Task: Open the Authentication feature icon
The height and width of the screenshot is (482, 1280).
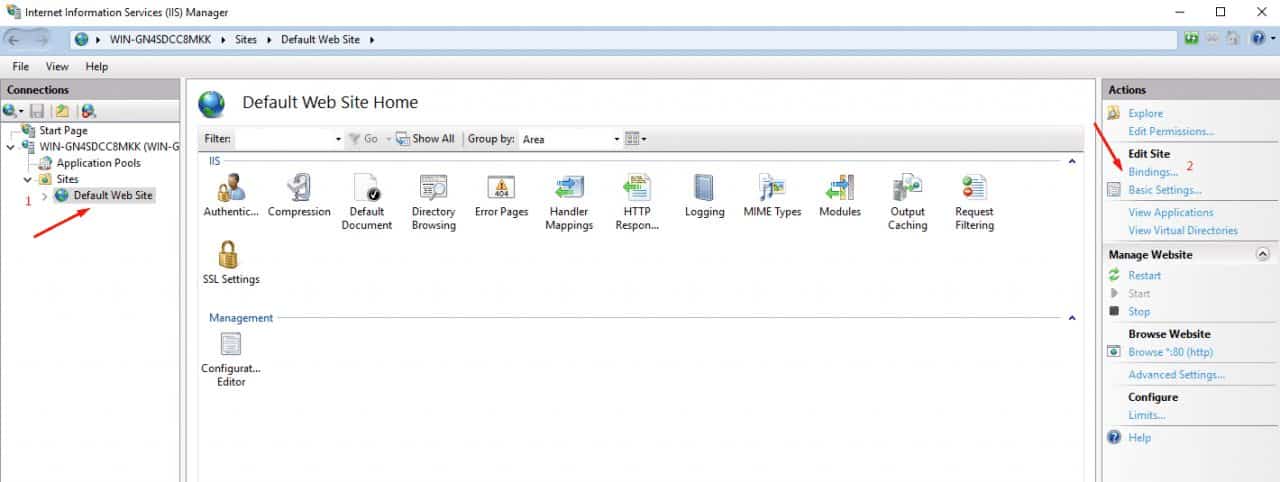Action: tap(231, 189)
